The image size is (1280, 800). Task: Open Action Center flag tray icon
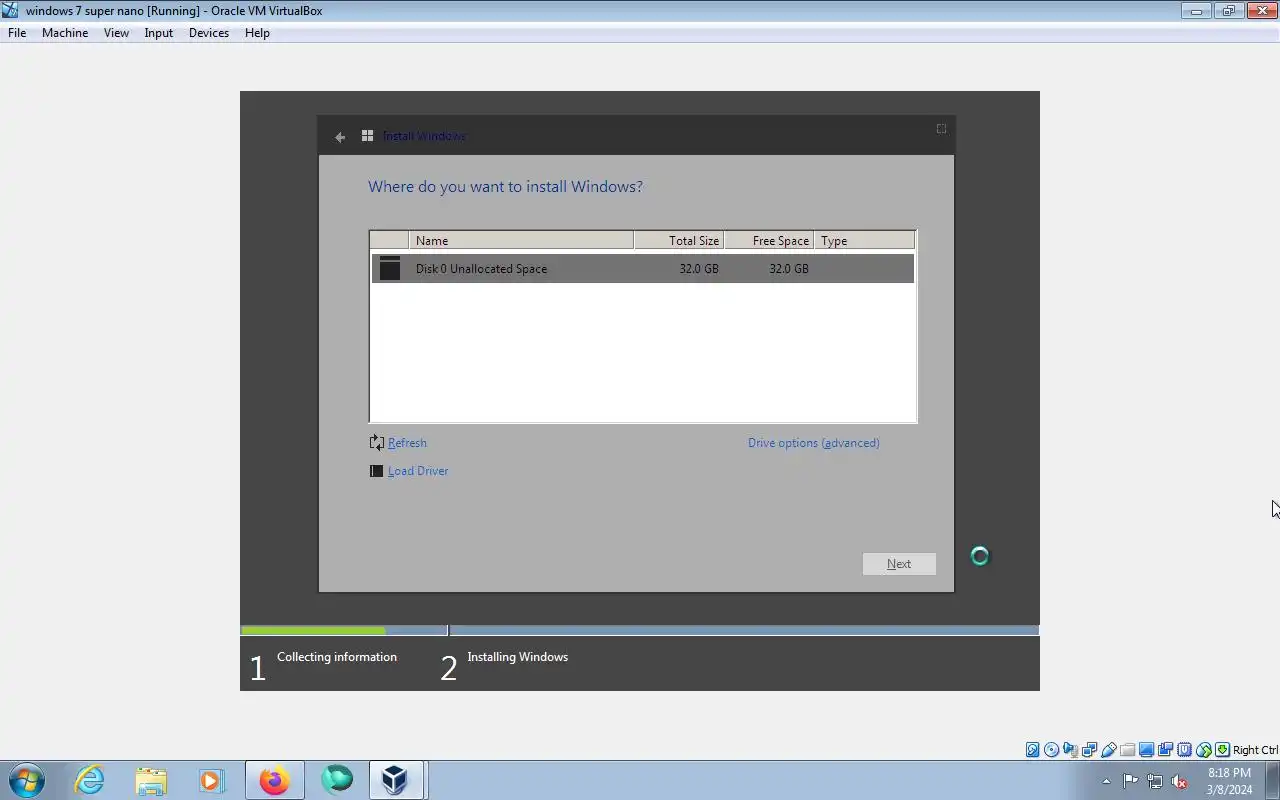tap(1130, 781)
